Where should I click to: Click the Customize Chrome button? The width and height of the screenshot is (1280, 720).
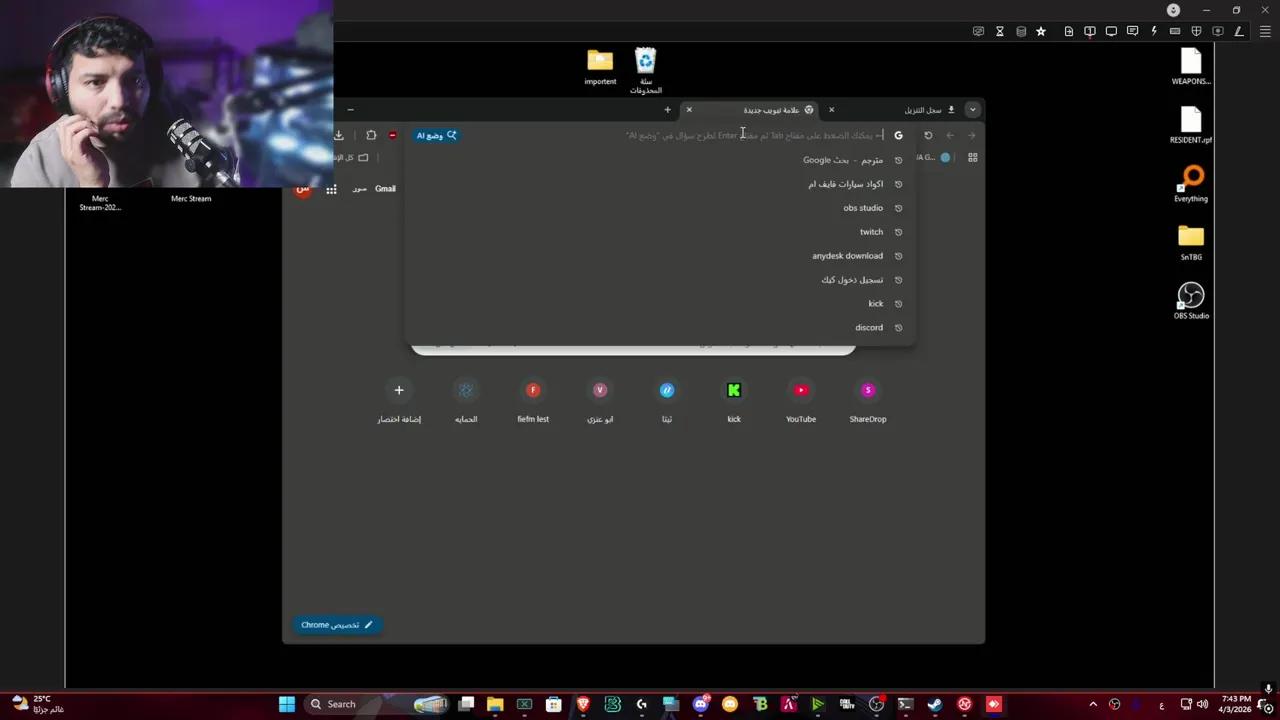point(336,625)
